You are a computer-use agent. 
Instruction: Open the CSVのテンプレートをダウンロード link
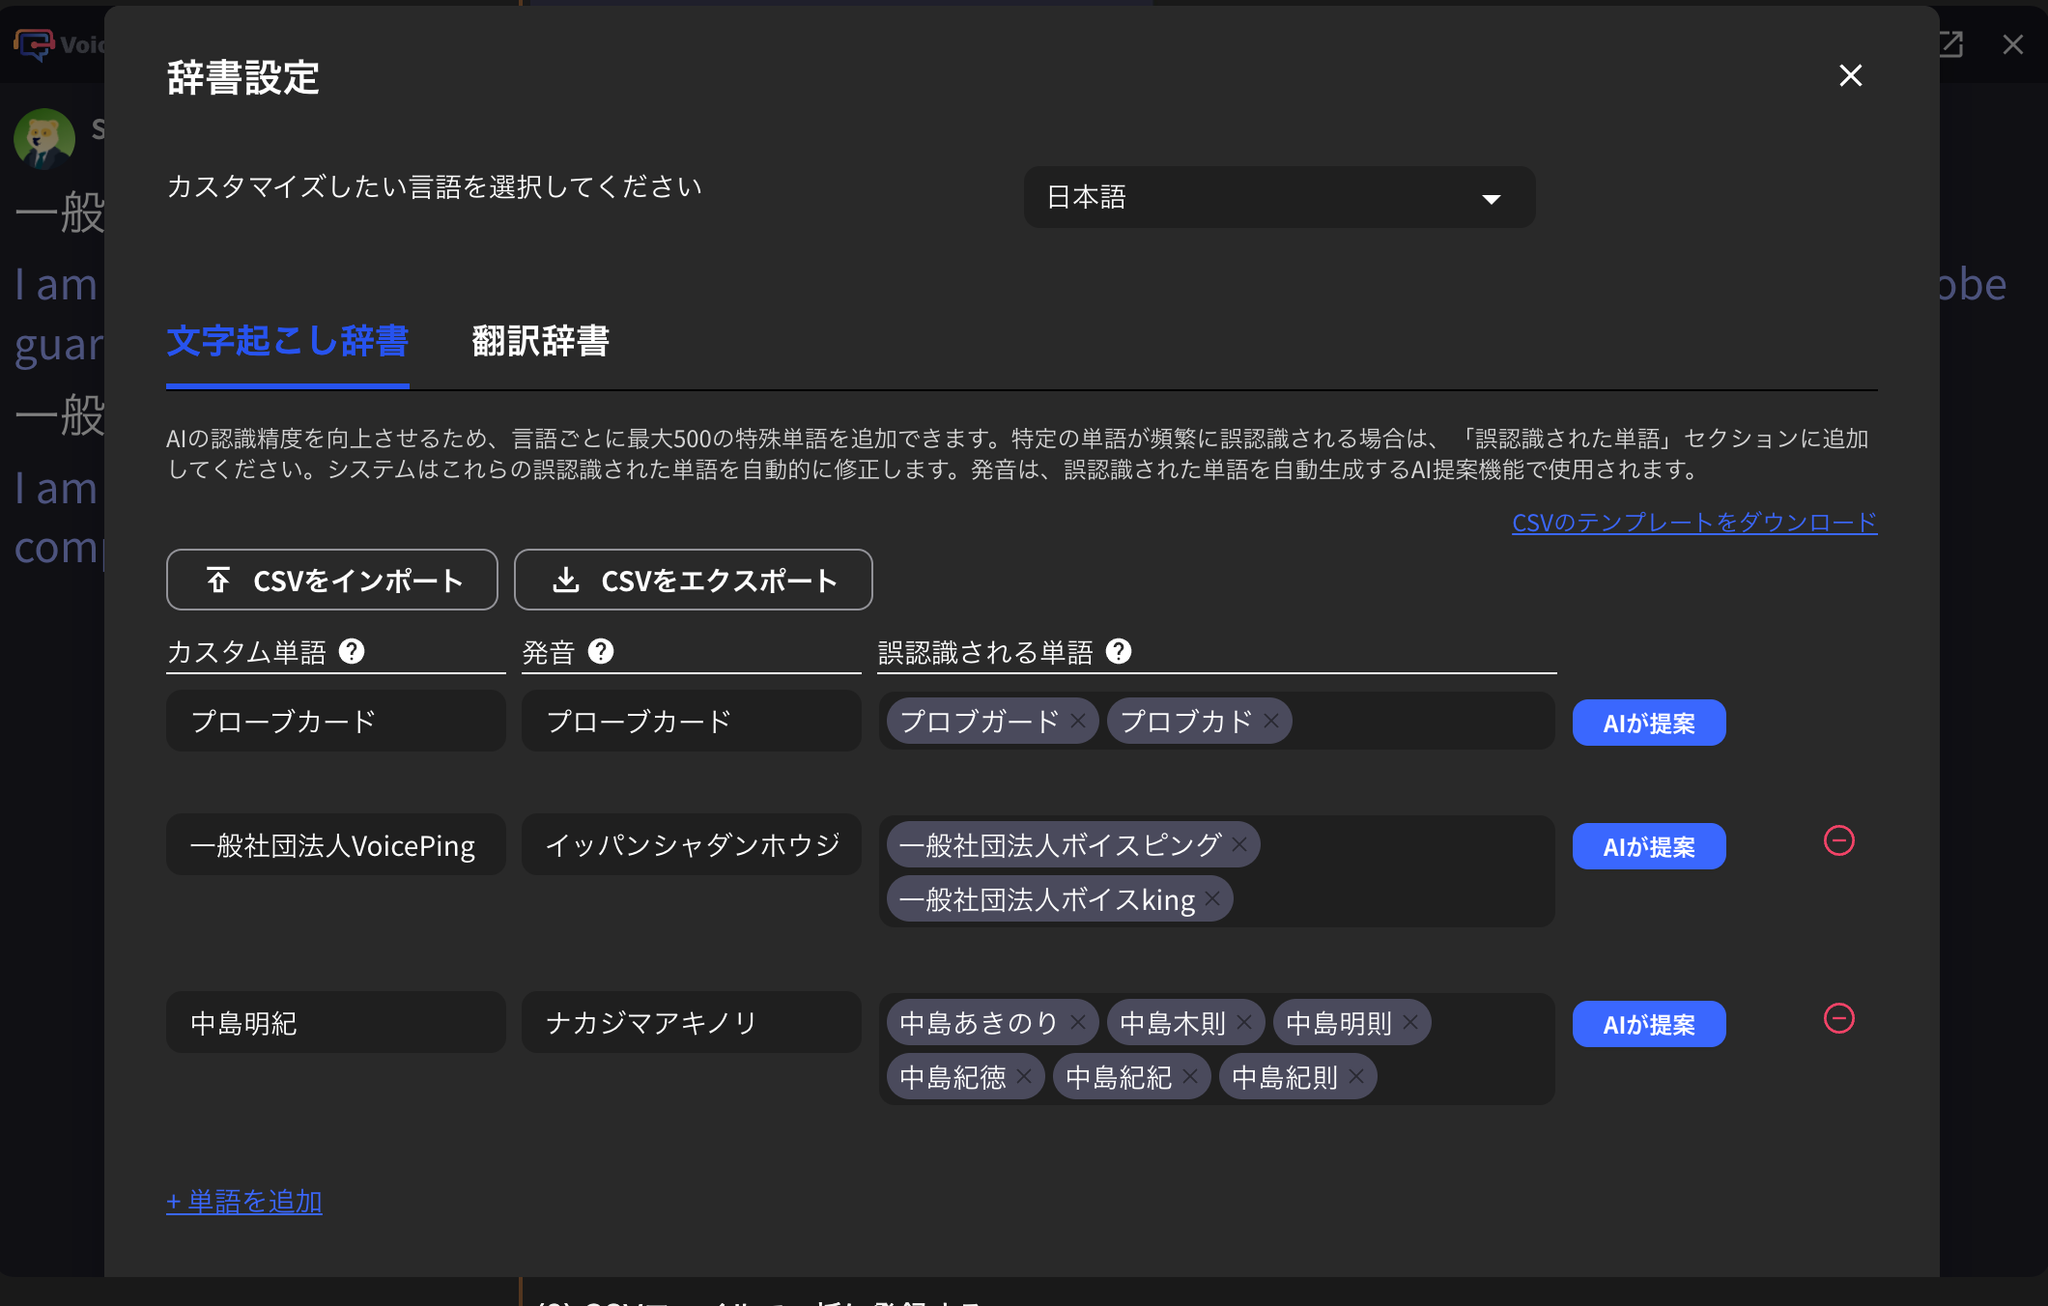(x=1693, y=522)
